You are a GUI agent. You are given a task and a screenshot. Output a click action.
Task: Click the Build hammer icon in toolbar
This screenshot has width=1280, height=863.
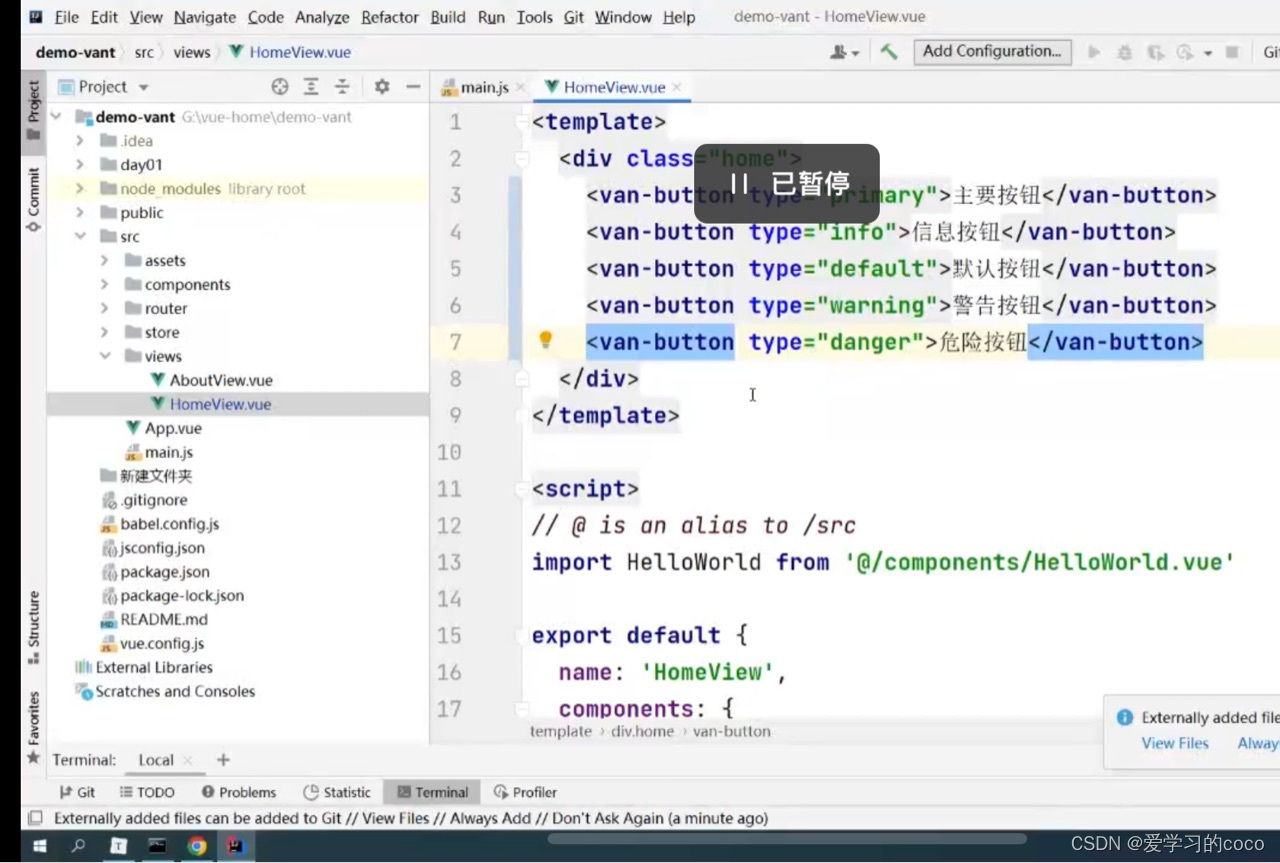(888, 52)
